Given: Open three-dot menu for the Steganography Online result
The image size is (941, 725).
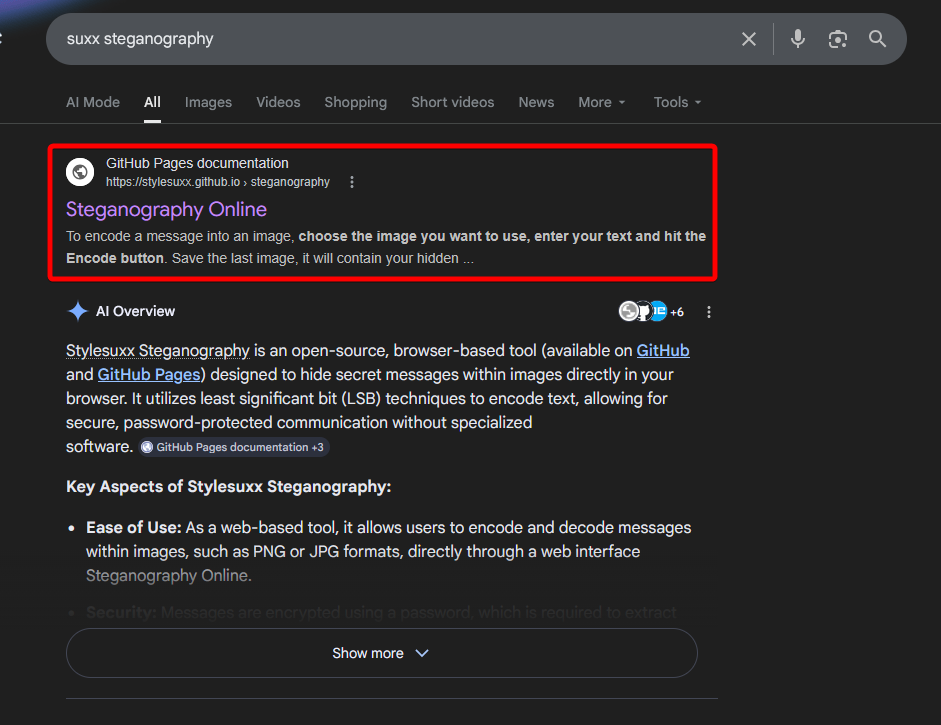Looking at the screenshot, I should coord(352,182).
